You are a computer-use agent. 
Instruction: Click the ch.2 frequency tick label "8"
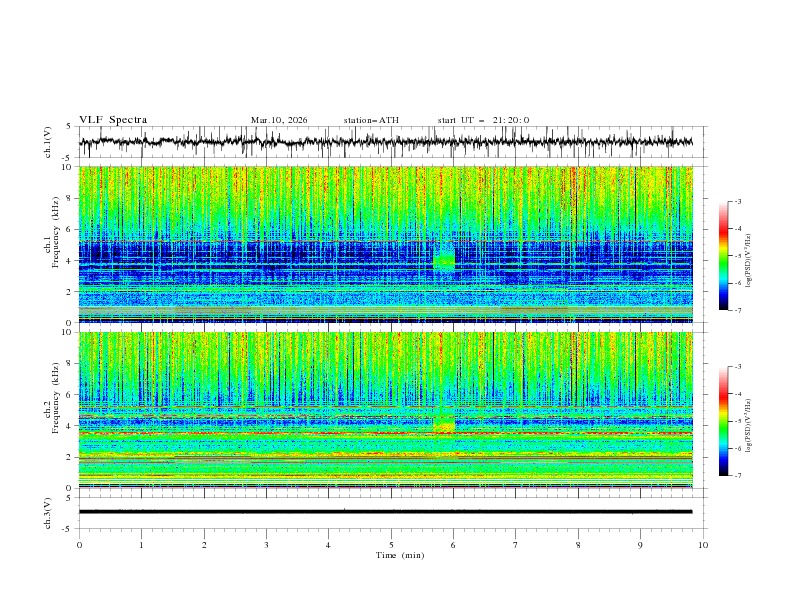(69, 364)
